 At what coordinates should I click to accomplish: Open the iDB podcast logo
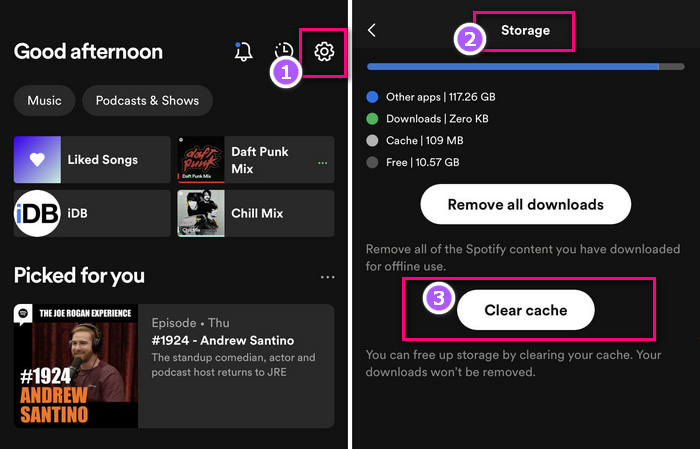(37, 213)
